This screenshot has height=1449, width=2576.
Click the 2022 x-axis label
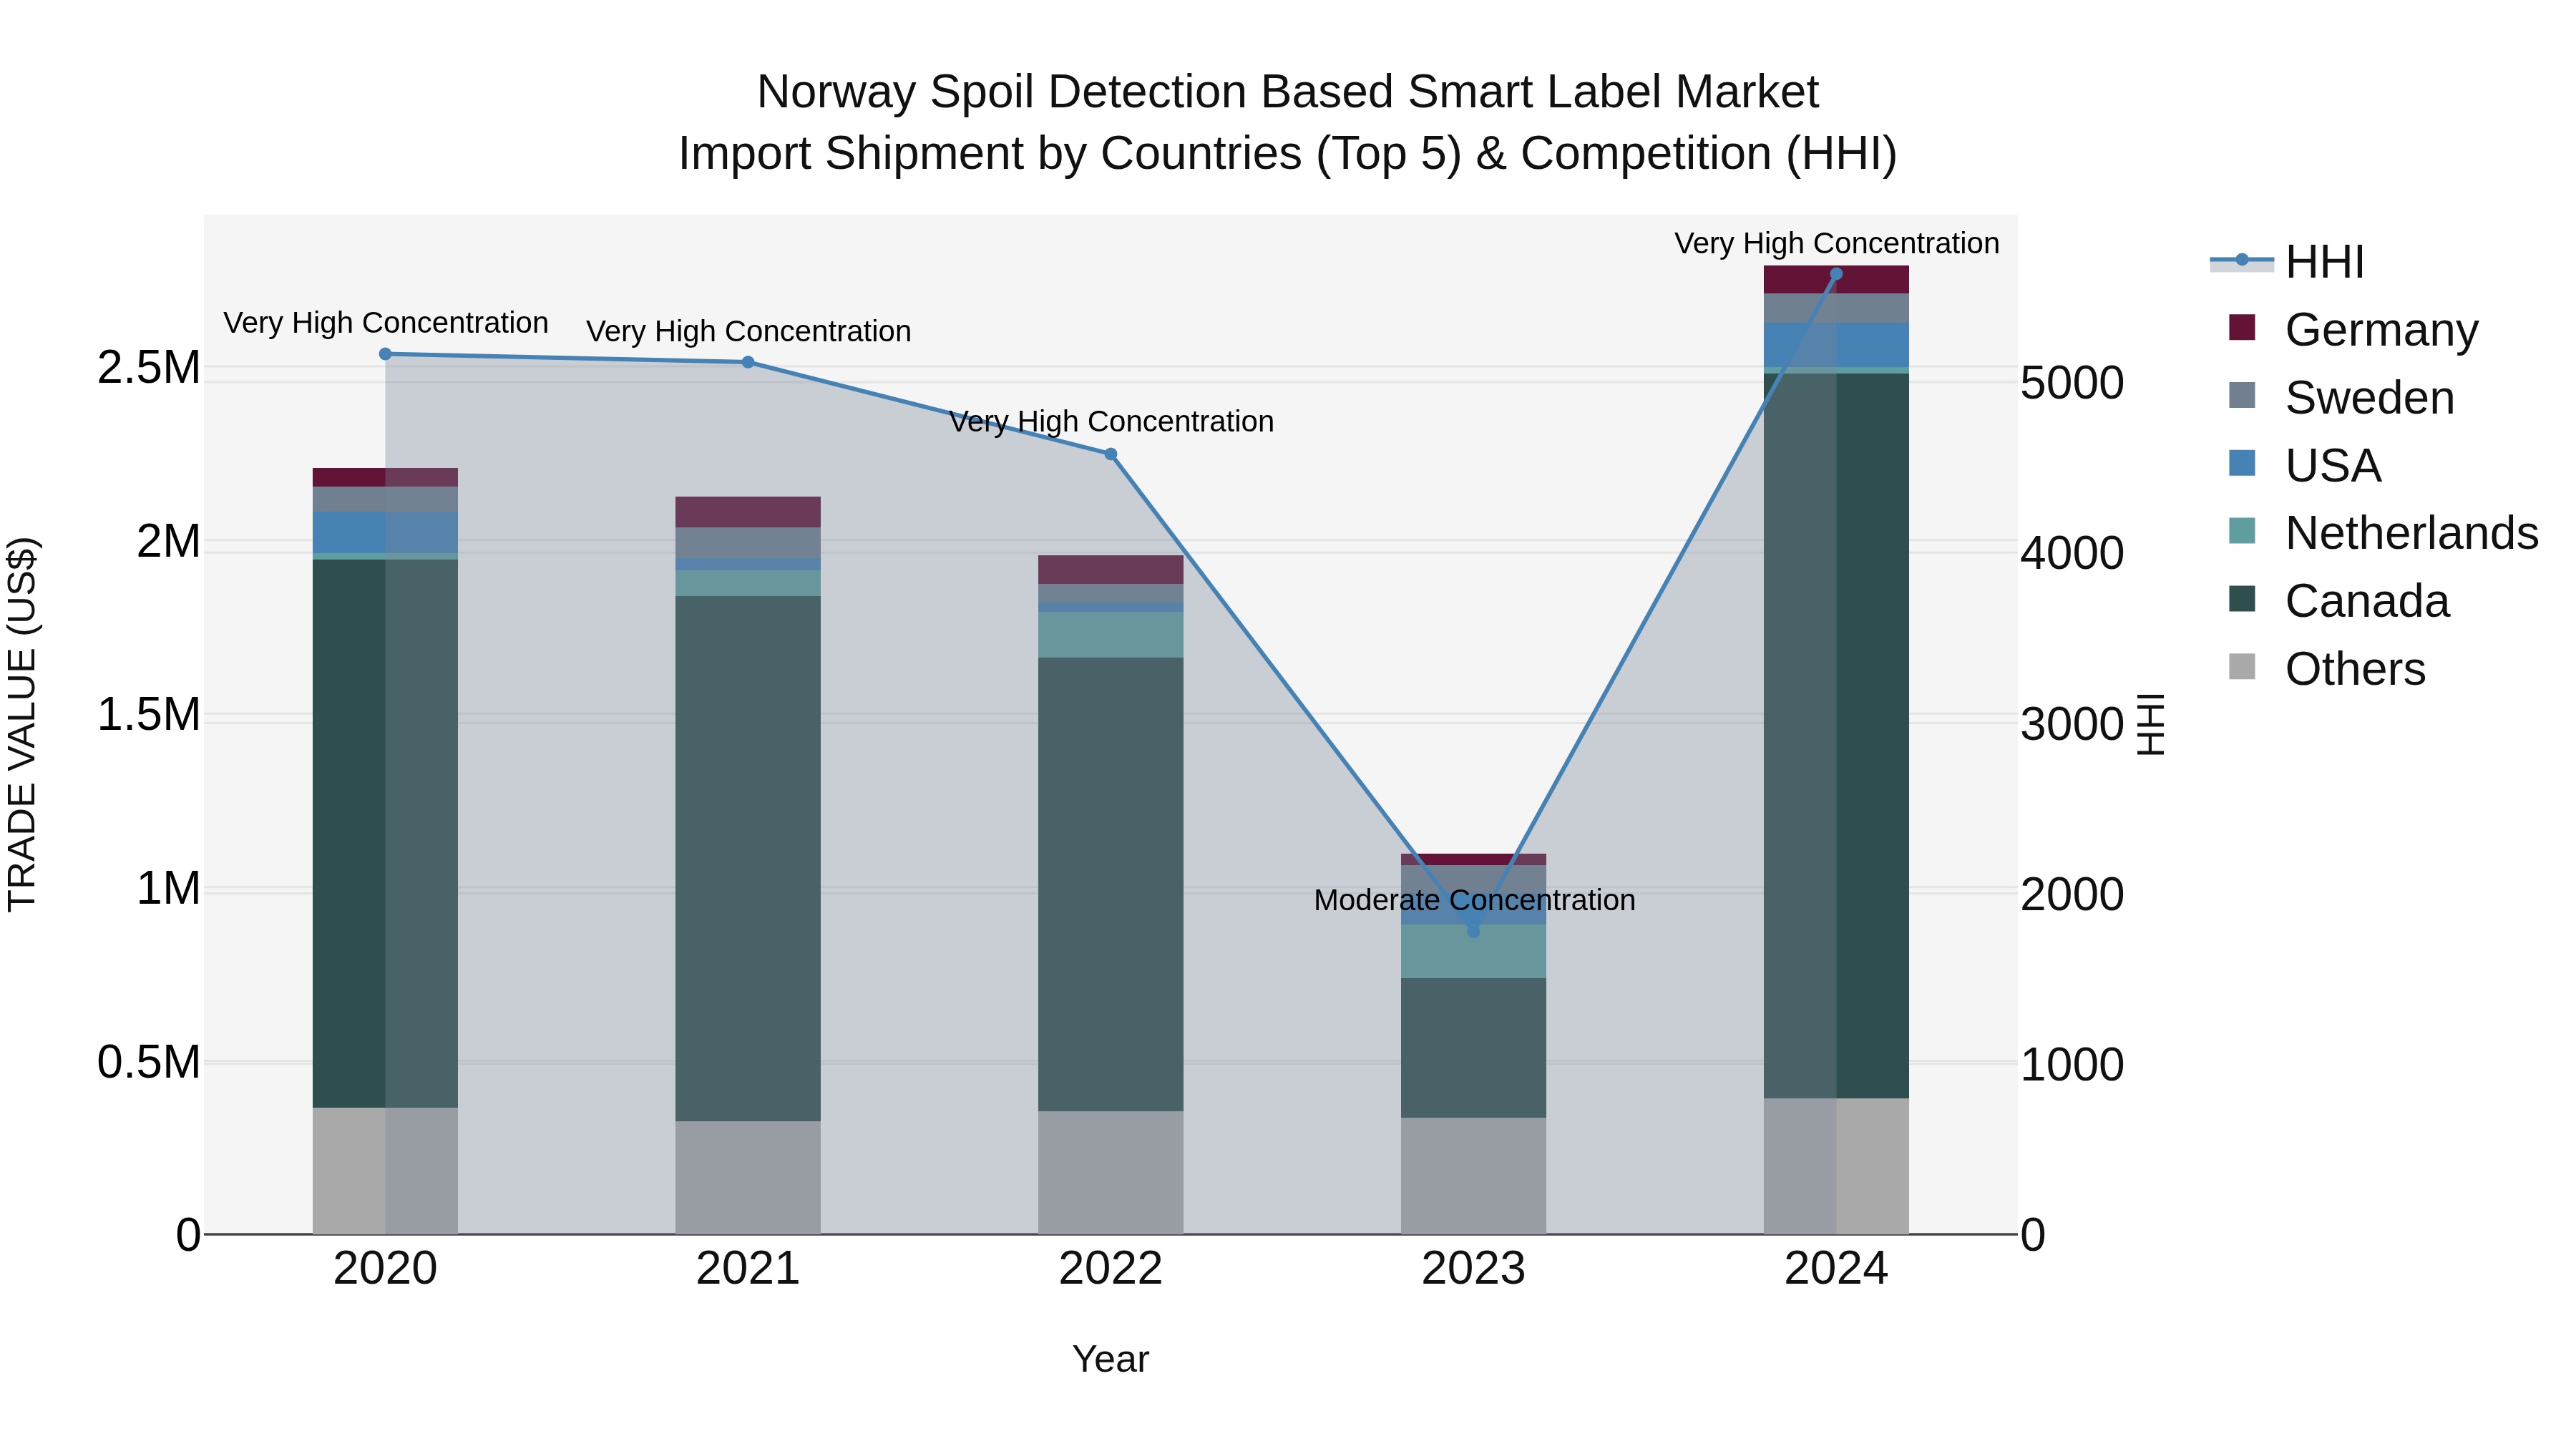point(1110,1269)
